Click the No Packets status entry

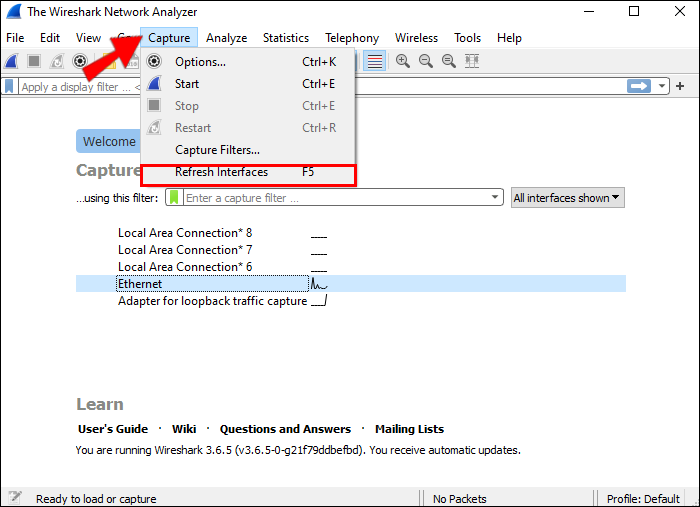[459, 499]
